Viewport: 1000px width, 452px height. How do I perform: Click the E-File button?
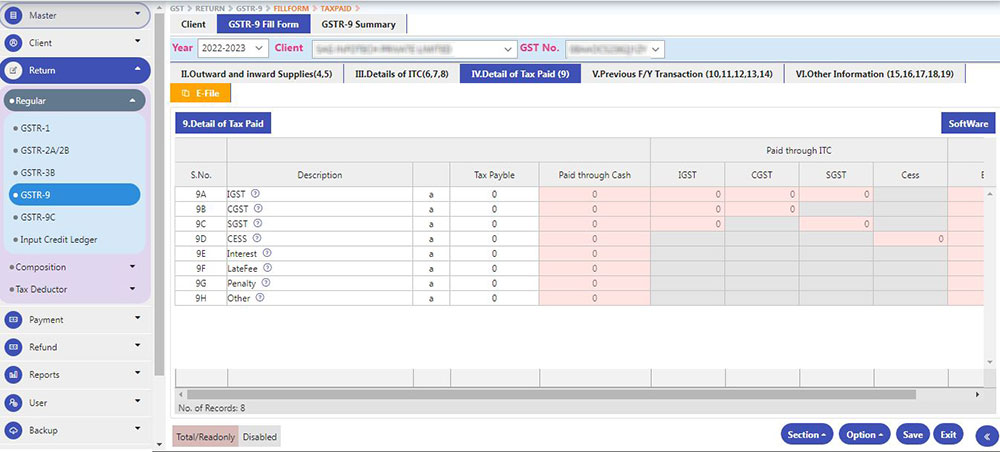[x=201, y=93]
